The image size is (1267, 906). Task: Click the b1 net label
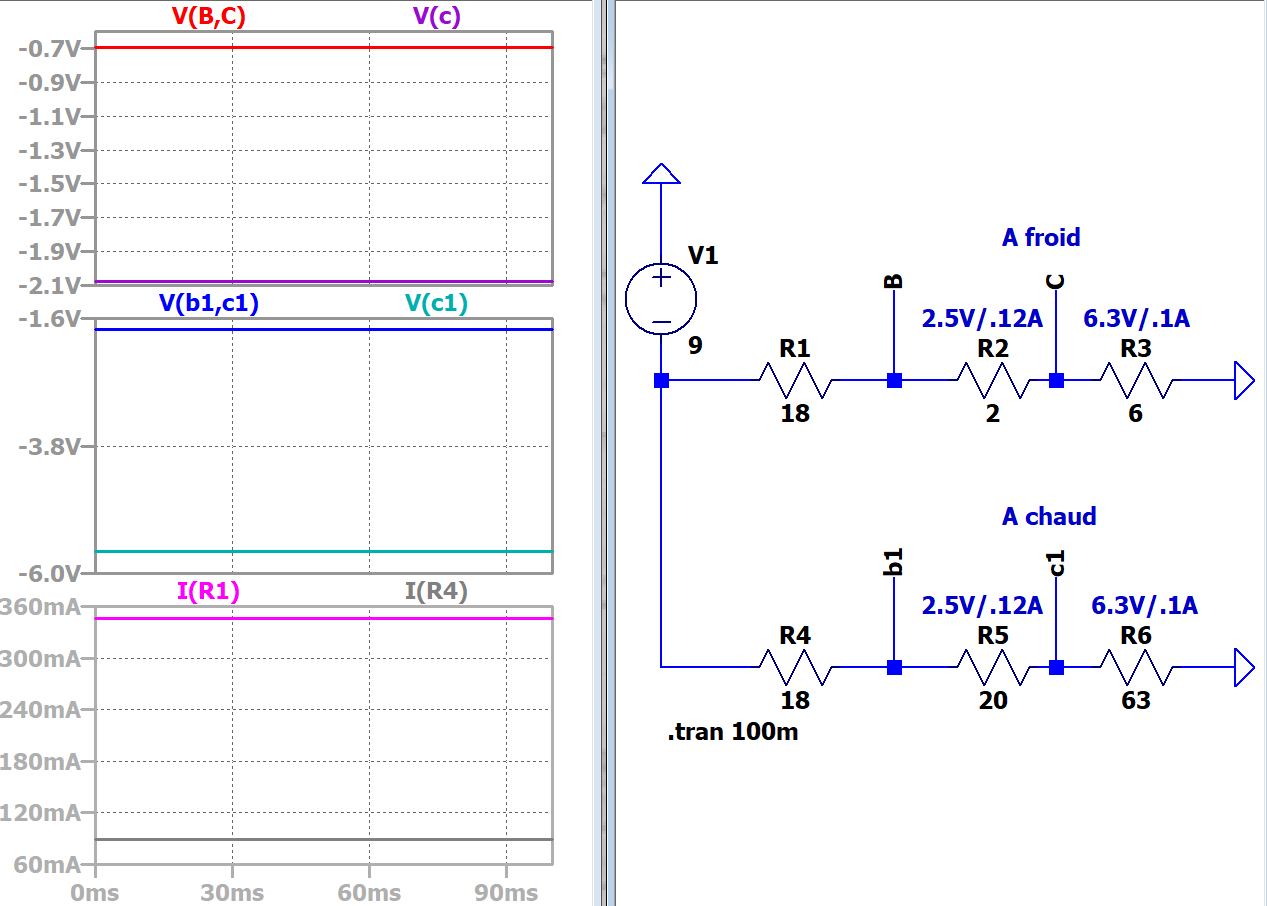(x=894, y=561)
